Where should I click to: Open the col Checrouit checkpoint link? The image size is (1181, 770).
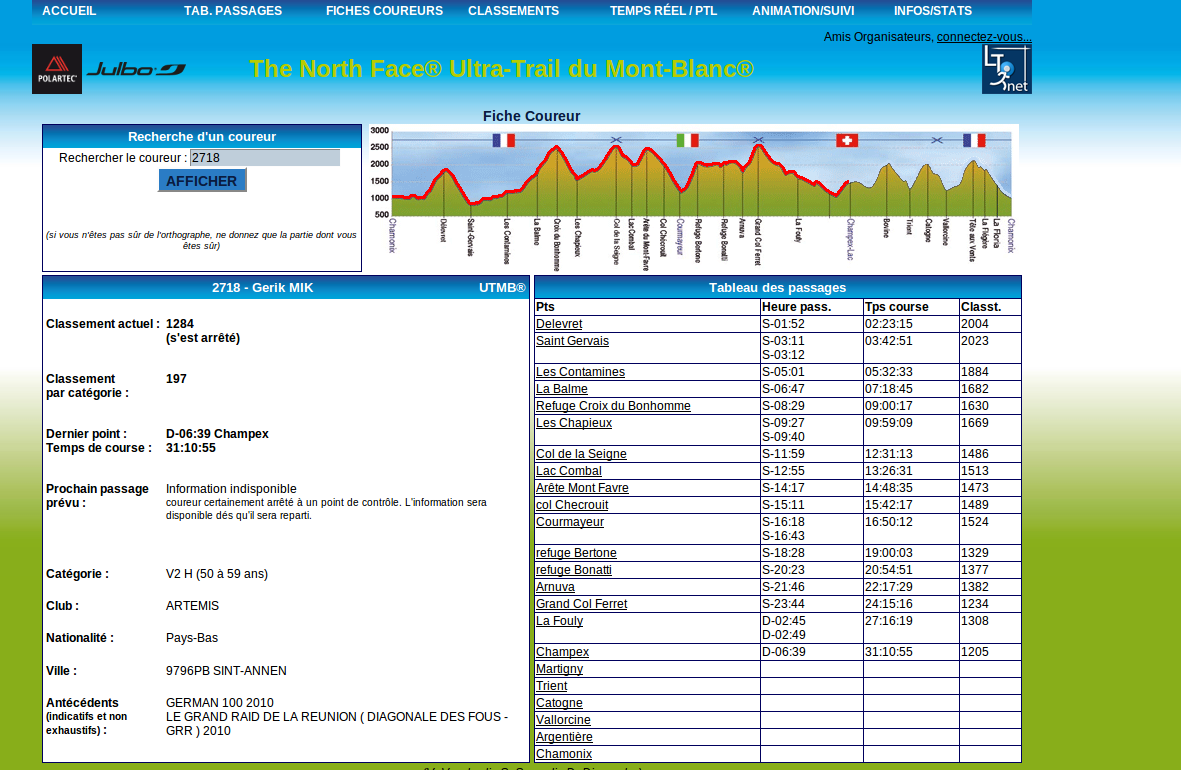(572, 505)
